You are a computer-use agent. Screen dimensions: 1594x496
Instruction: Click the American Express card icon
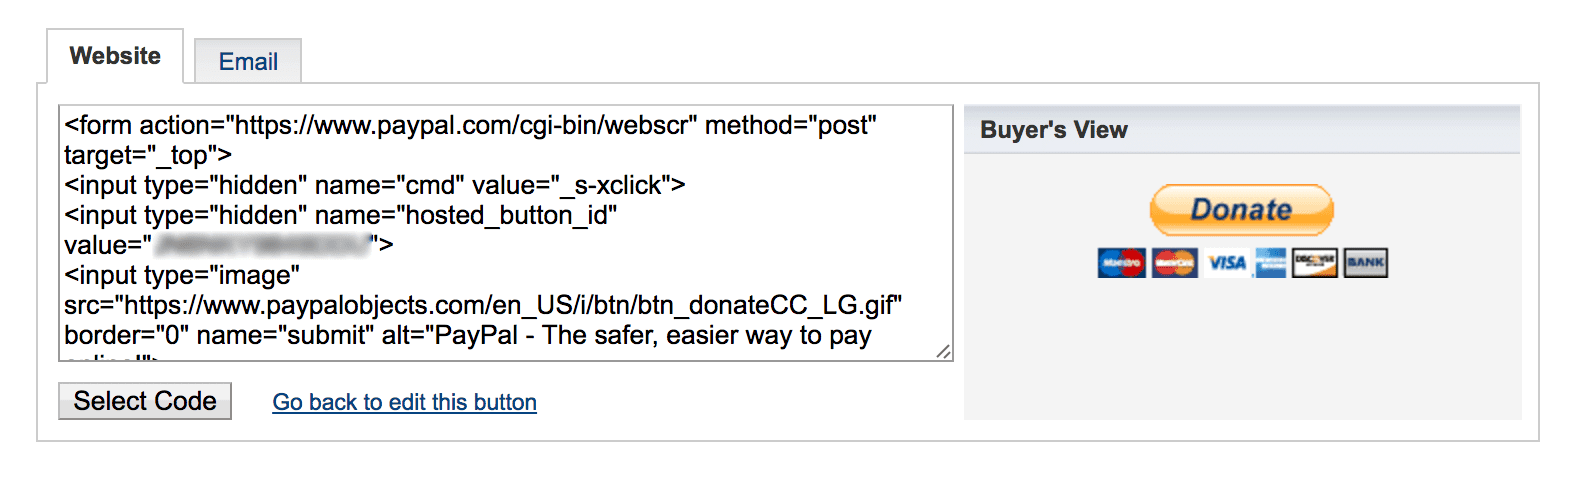[x=1270, y=263]
